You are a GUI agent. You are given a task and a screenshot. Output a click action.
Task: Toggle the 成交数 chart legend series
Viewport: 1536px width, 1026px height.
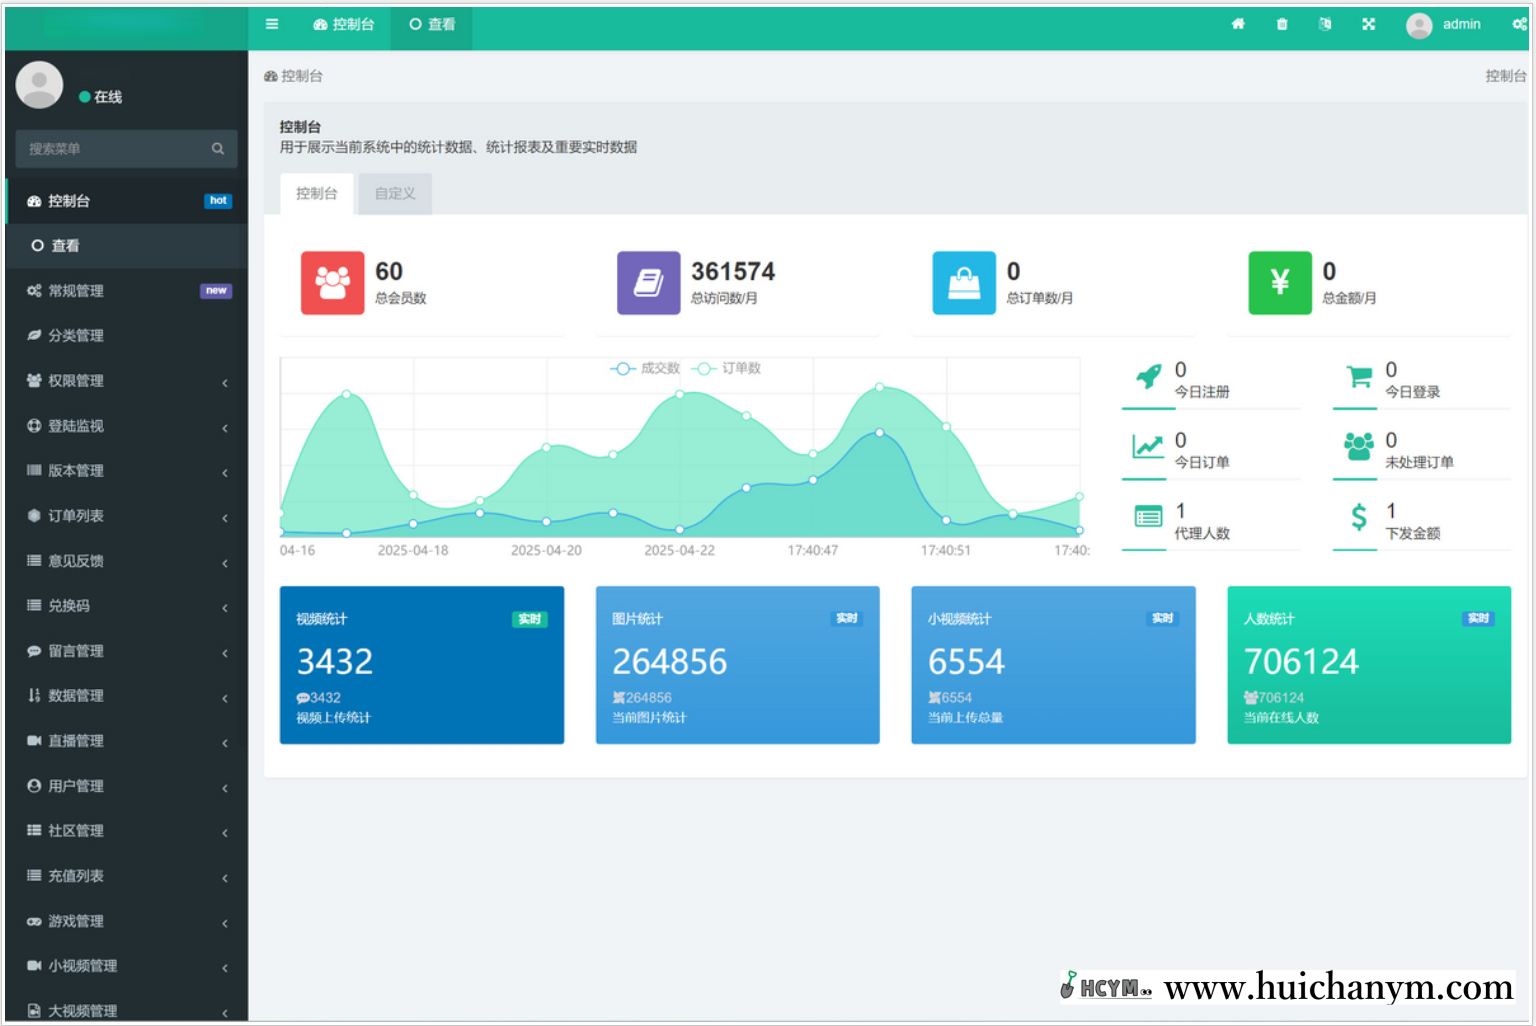(x=646, y=368)
